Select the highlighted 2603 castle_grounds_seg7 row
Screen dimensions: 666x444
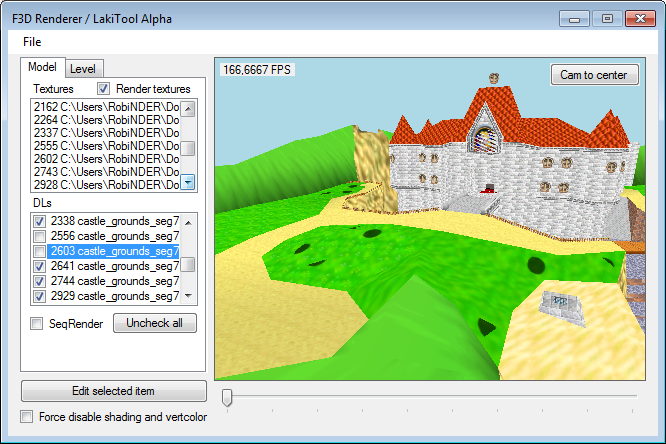point(114,251)
